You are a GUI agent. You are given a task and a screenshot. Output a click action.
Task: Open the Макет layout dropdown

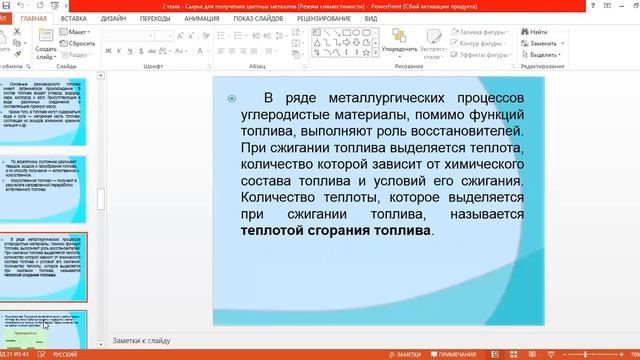tap(75, 32)
